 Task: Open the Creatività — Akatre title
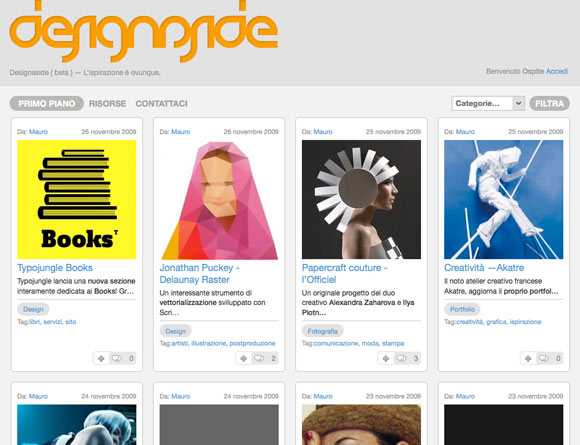click(x=484, y=268)
